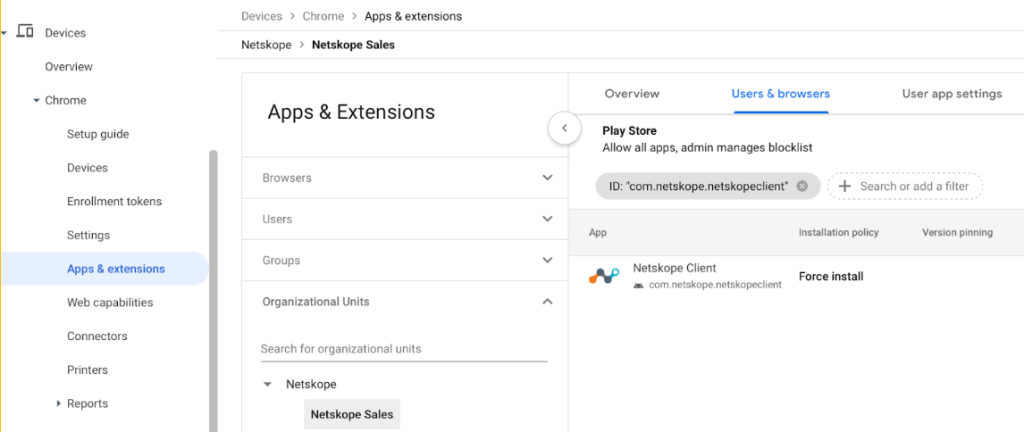
Task: Expand the Reports section
Action: (59, 404)
